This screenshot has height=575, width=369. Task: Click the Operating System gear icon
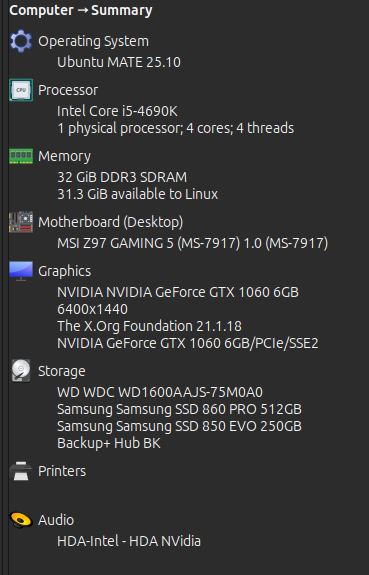21,41
